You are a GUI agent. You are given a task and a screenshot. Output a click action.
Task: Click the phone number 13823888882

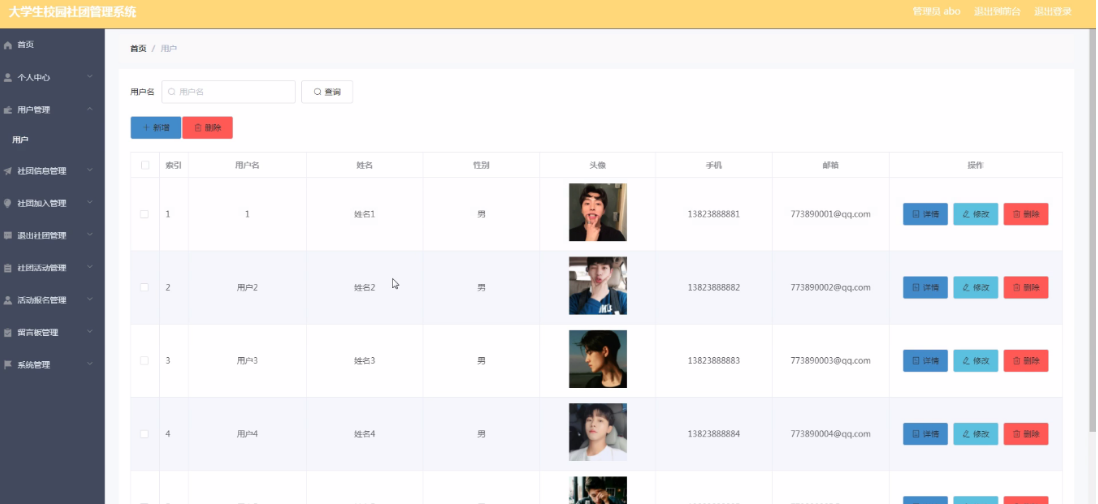(714, 288)
